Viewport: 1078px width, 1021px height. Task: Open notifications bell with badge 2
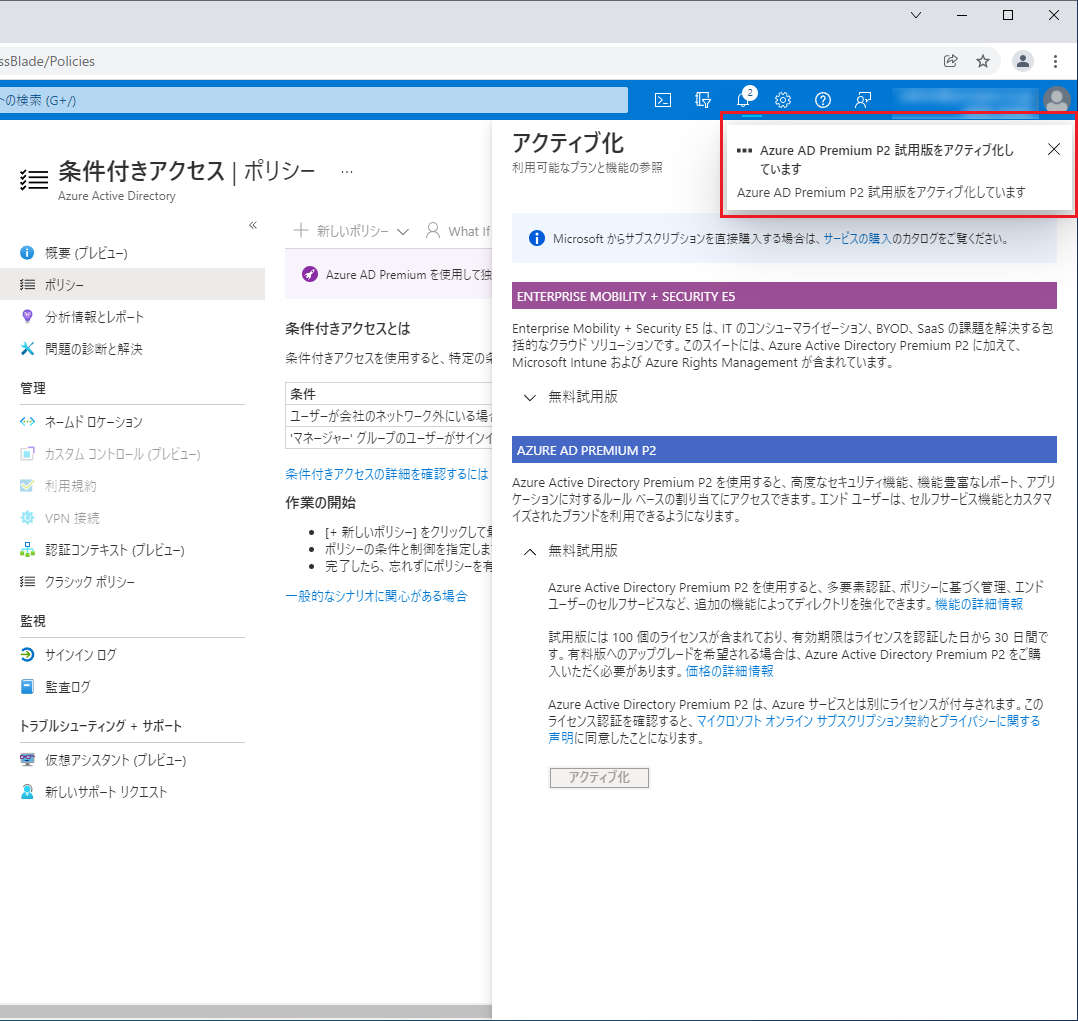pos(745,99)
